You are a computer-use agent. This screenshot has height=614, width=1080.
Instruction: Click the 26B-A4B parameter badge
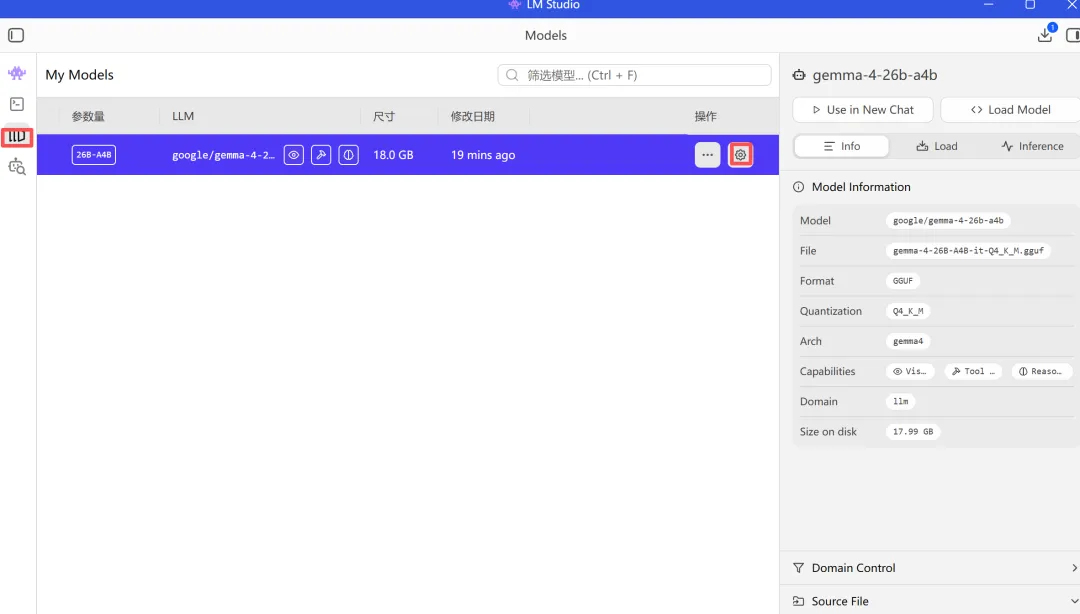[x=94, y=155]
